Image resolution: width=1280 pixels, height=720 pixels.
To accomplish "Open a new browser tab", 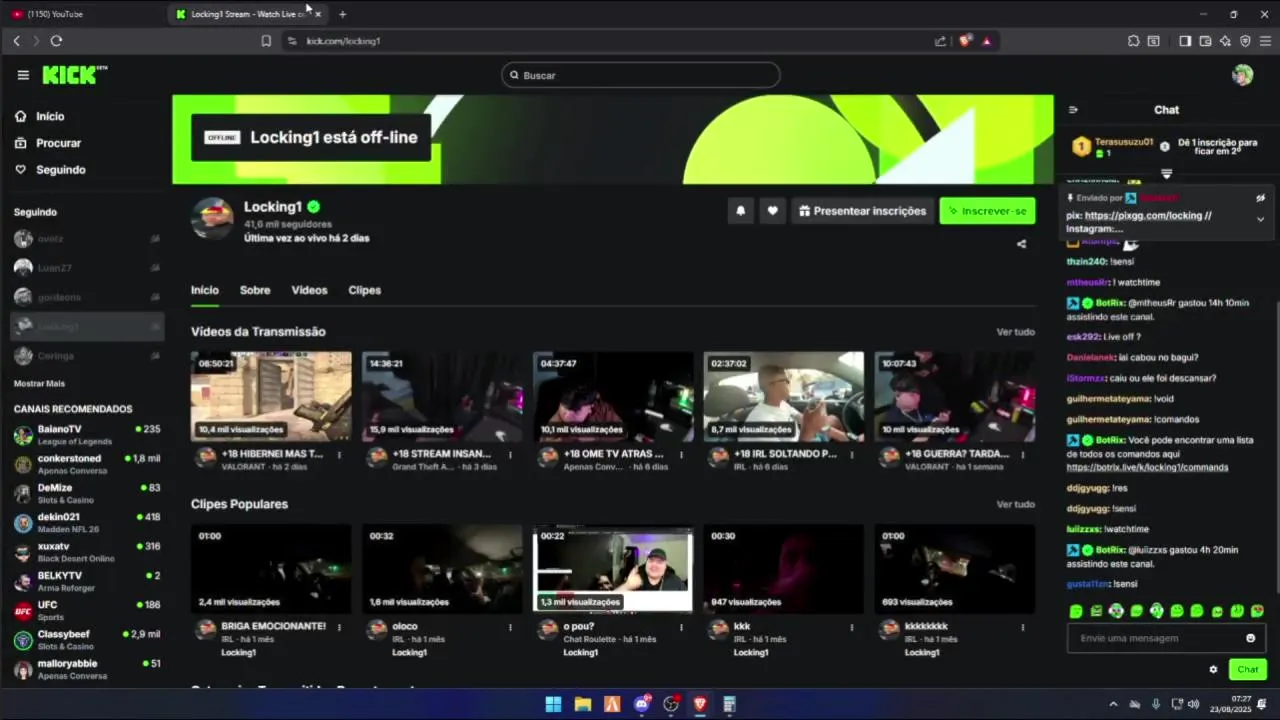I will click(x=342, y=14).
